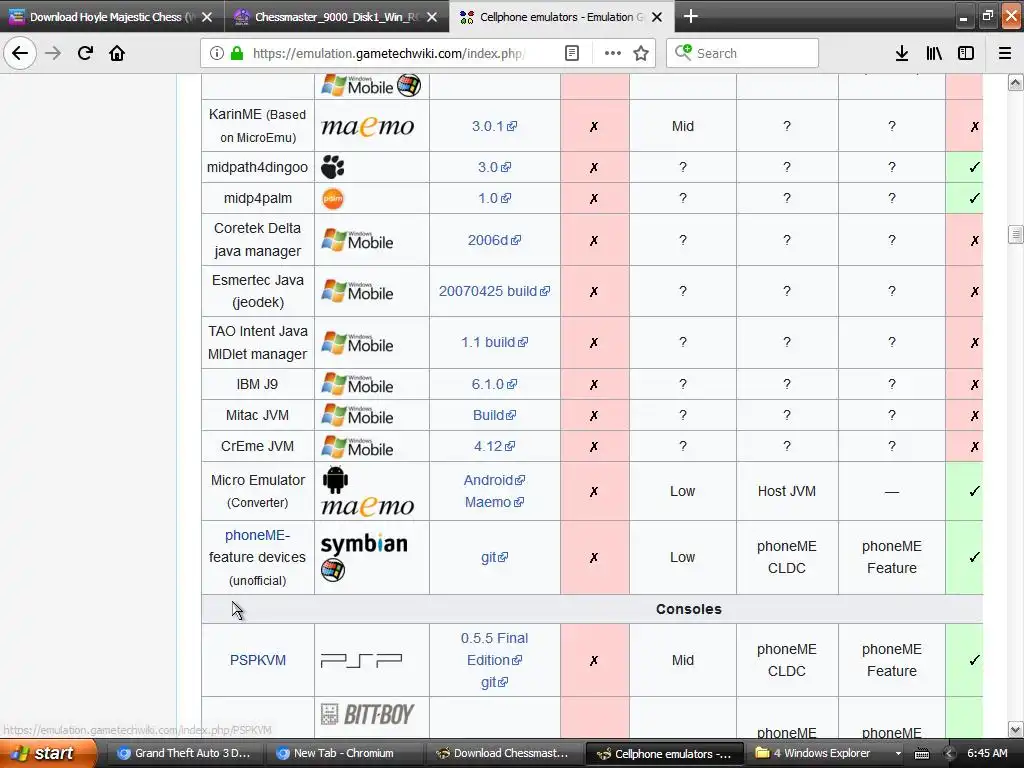Open the Windows start menu
Screen dimensions: 1024x768
pos(47,753)
